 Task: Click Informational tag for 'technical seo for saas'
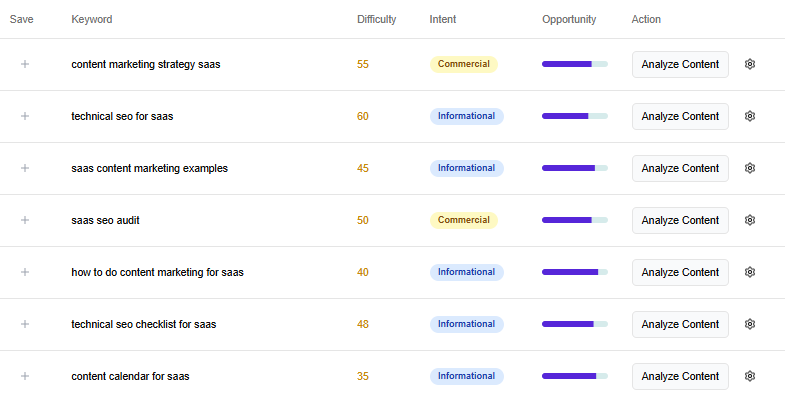tap(467, 116)
